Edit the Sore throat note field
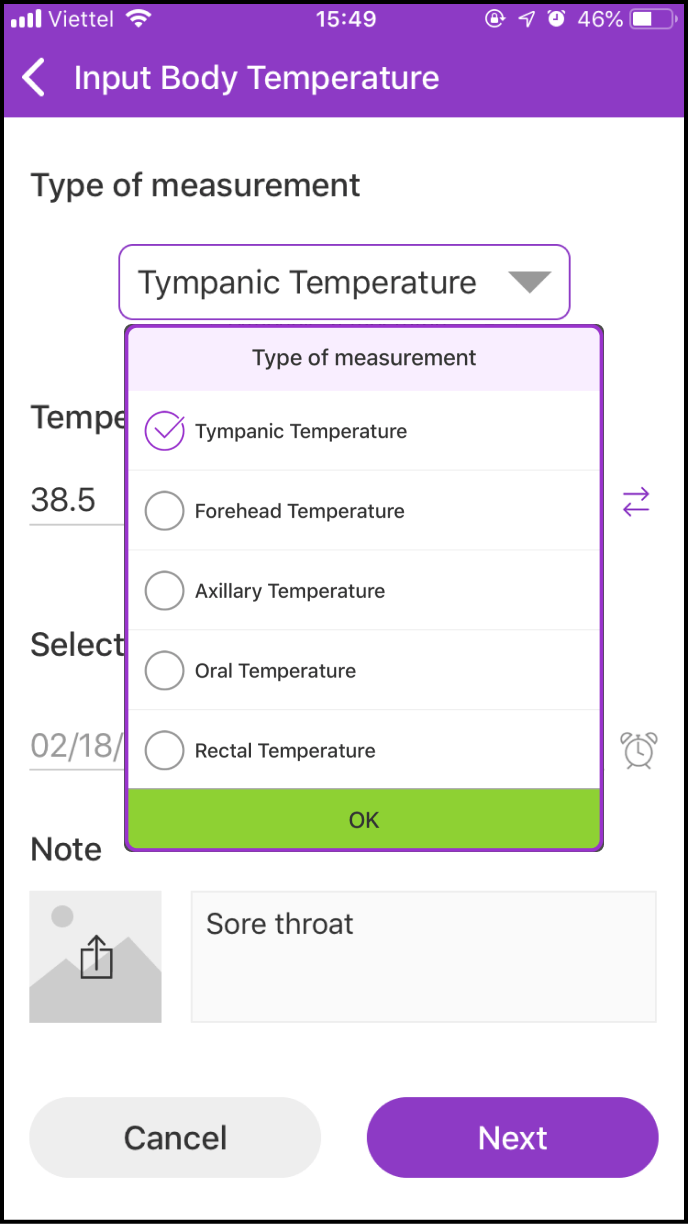The height and width of the screenshot is (1224, 688). 423,956
